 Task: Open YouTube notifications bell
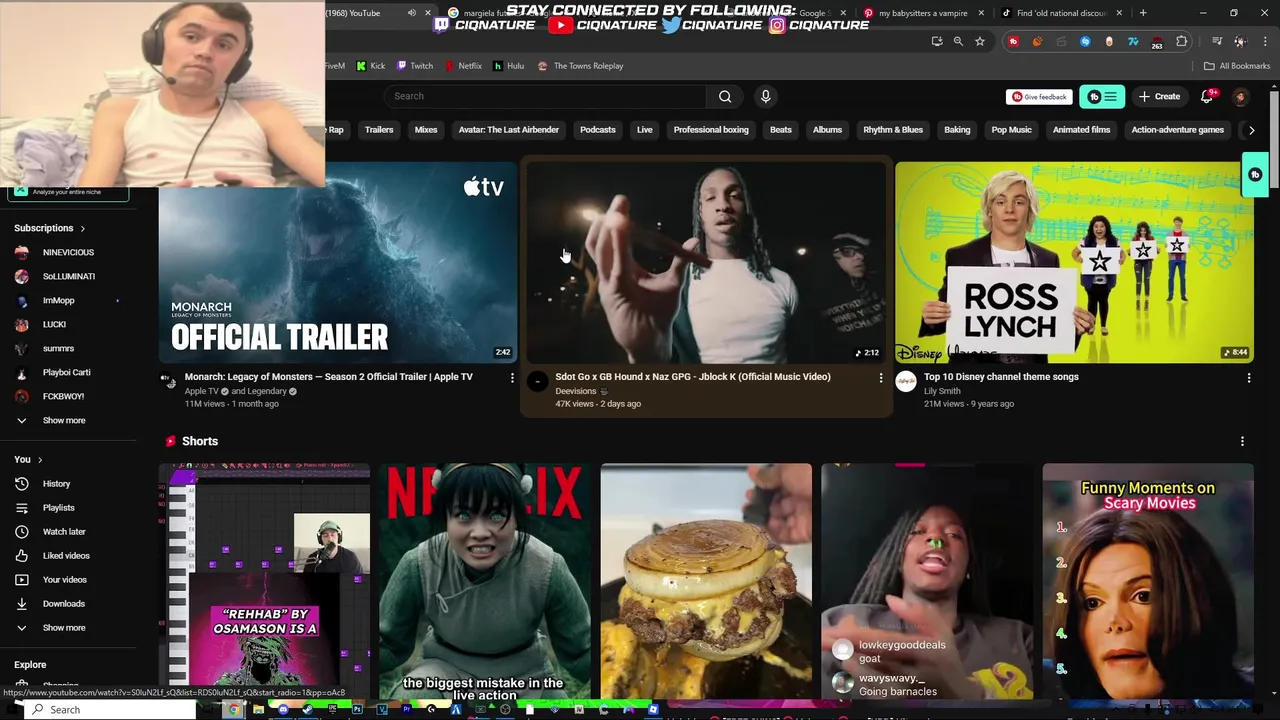pyautogui.click(x=1207, y=96)
